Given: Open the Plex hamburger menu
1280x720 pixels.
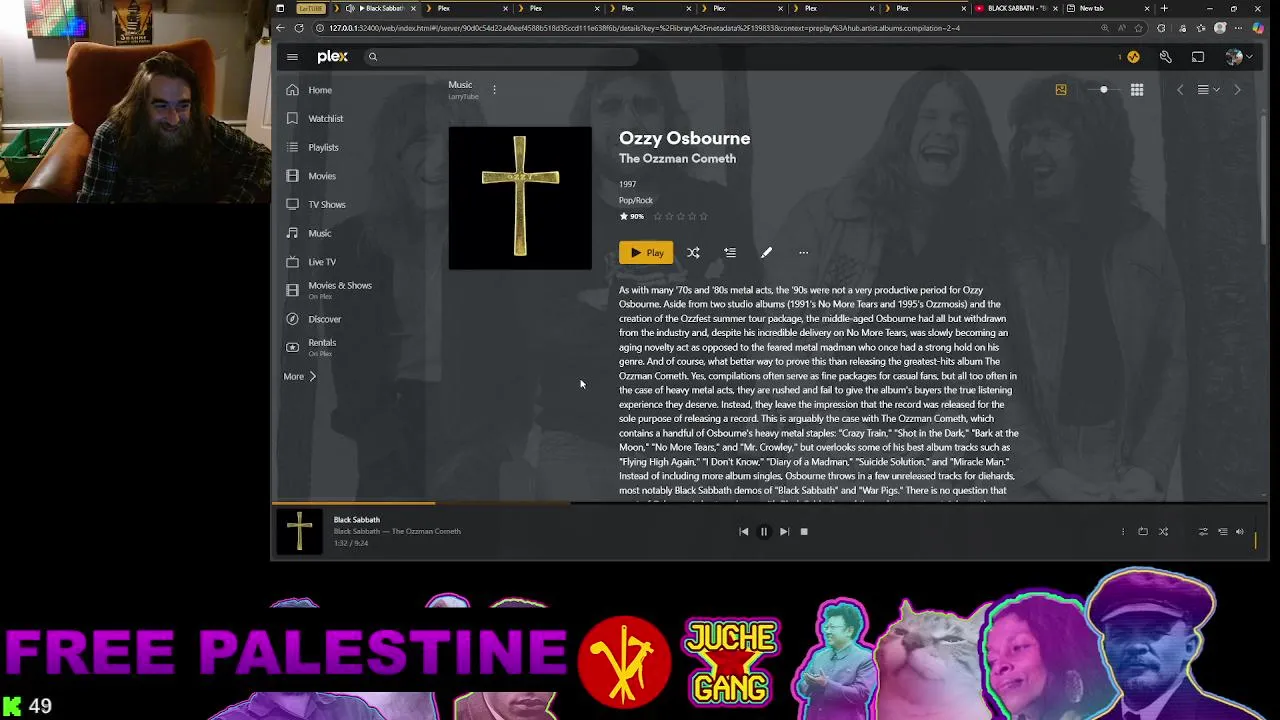Looking at the screenshot, I should pos(292,57).
